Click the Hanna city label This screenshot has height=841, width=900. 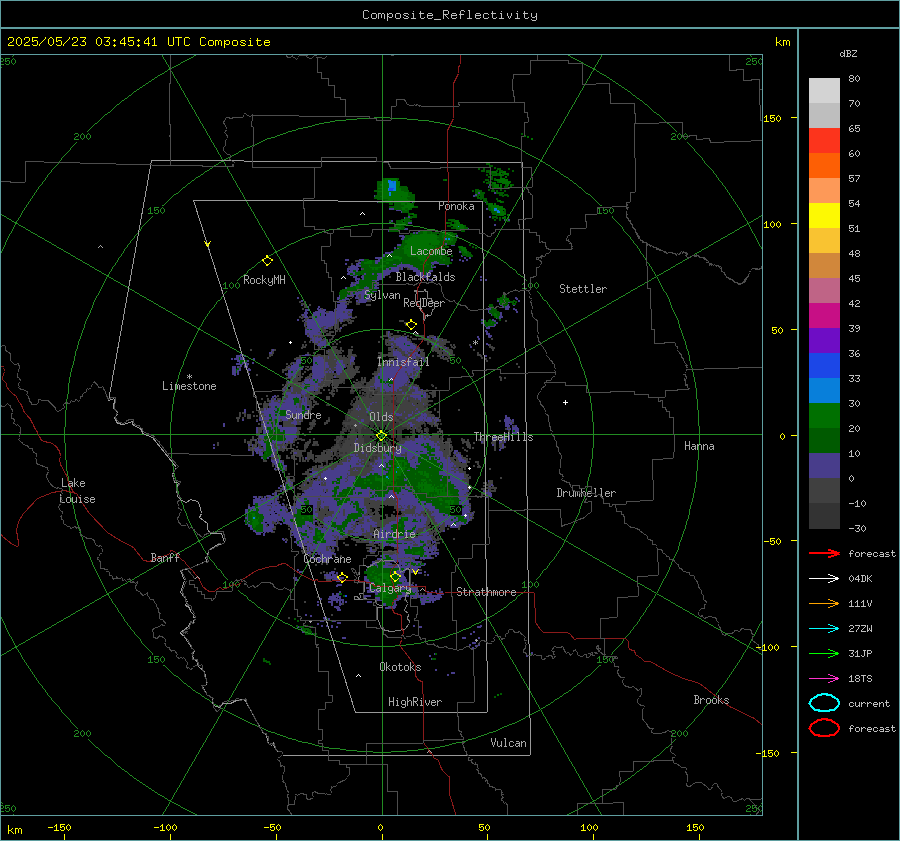(699, 446)
